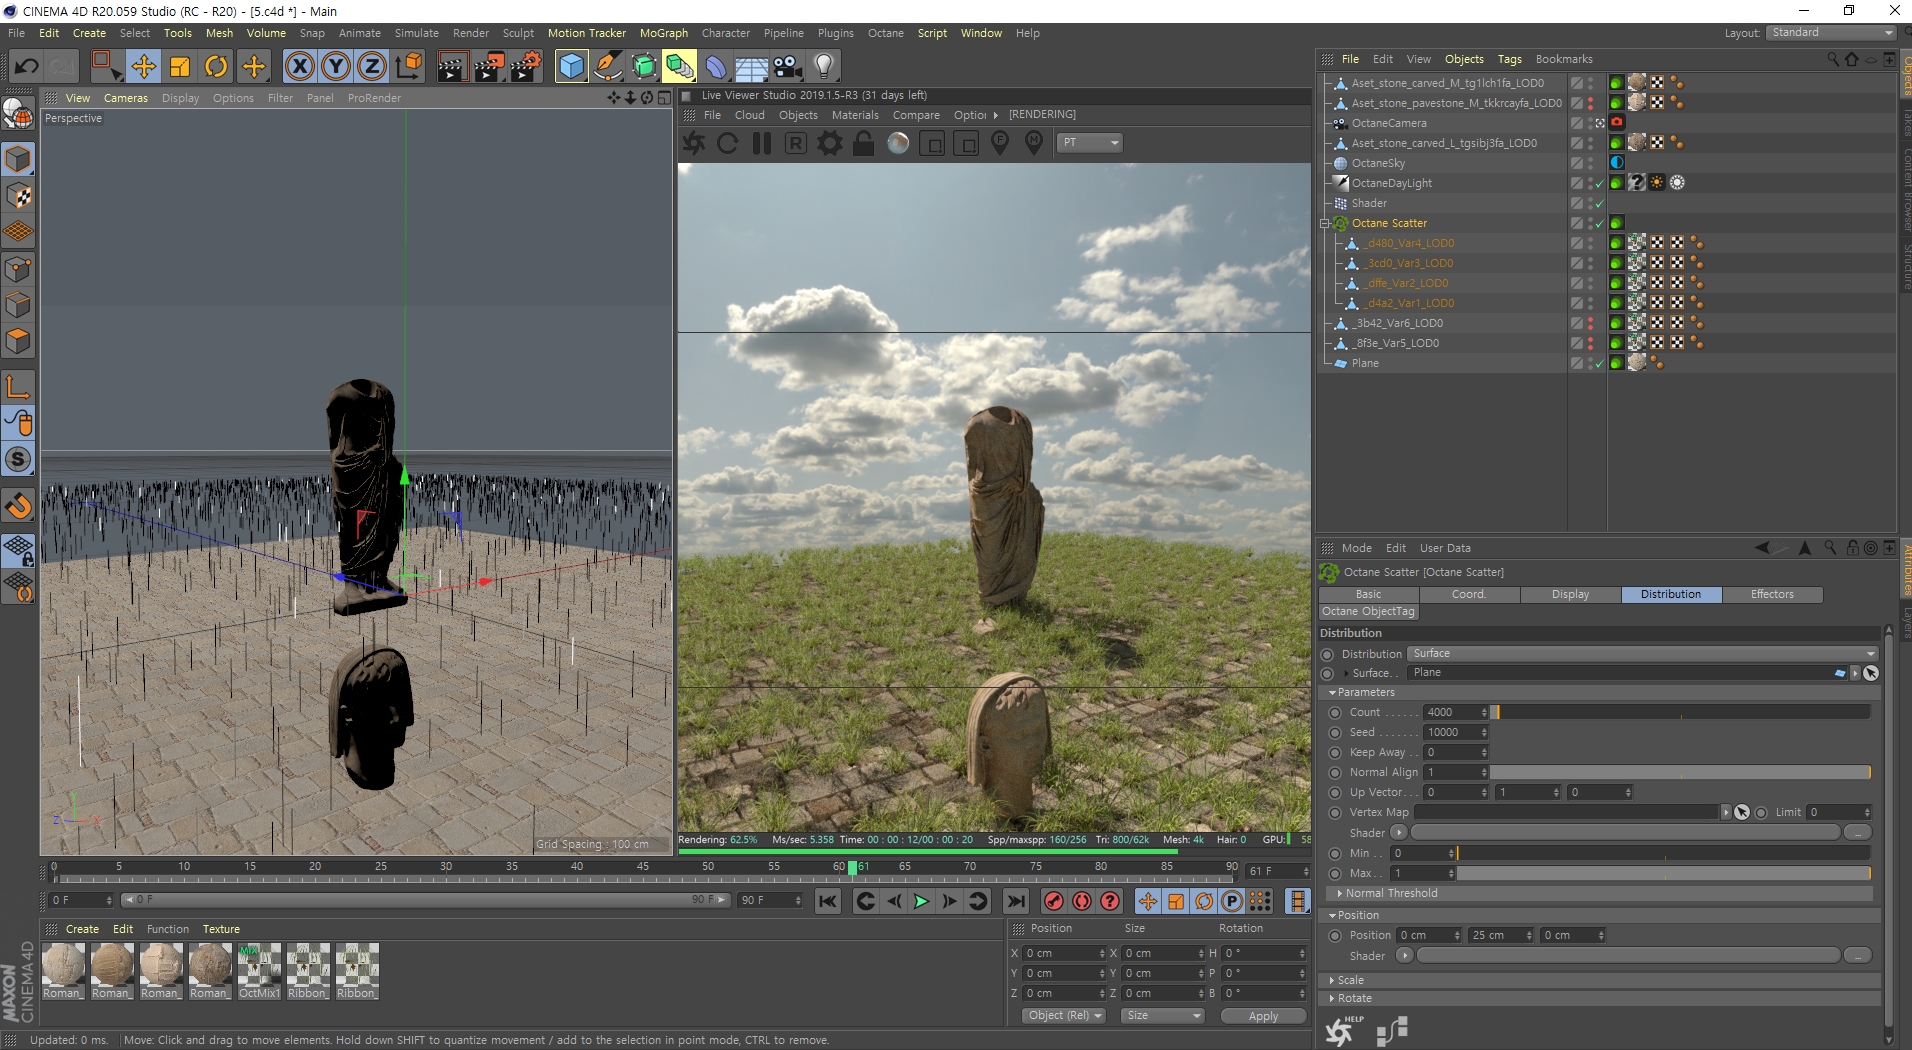
Task: Play animation forwards
Action: (x=921, y=901)
